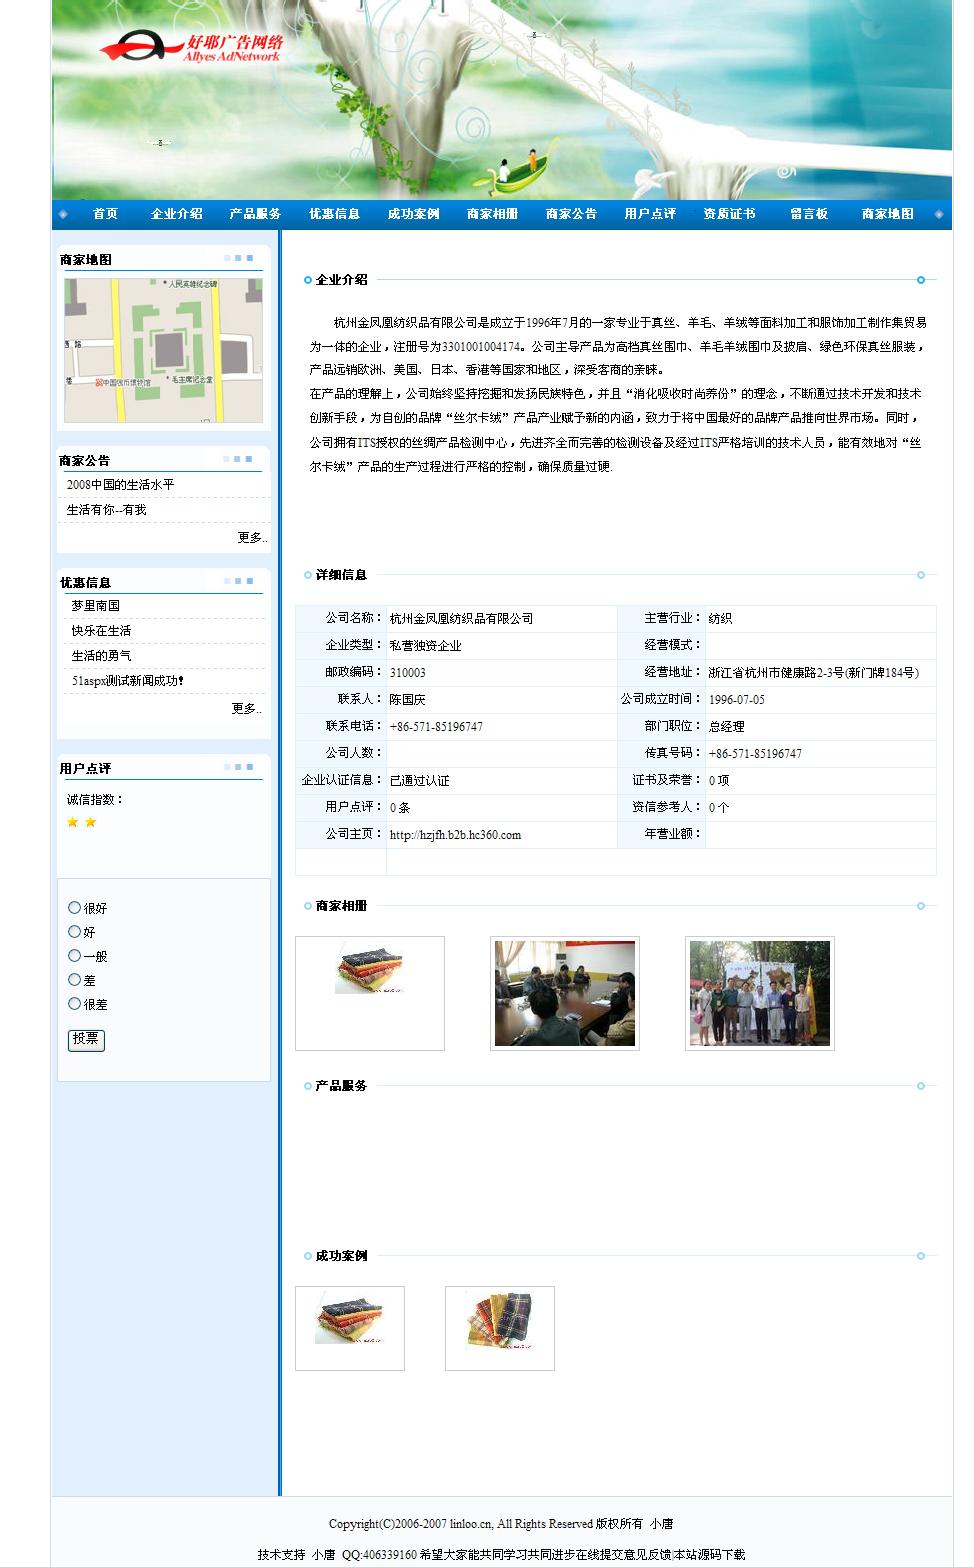Click 更多 under 优惠信息
This screenshot has width=974, height=1567.
pyautogui.click(x=246, y=709)
